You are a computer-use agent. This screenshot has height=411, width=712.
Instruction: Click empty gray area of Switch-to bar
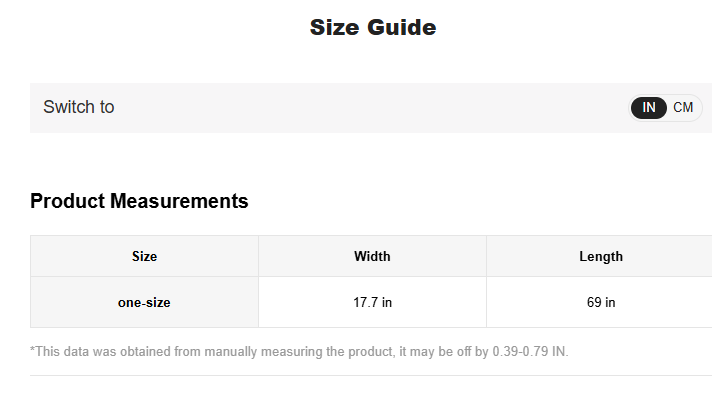(x=370, y=108)
